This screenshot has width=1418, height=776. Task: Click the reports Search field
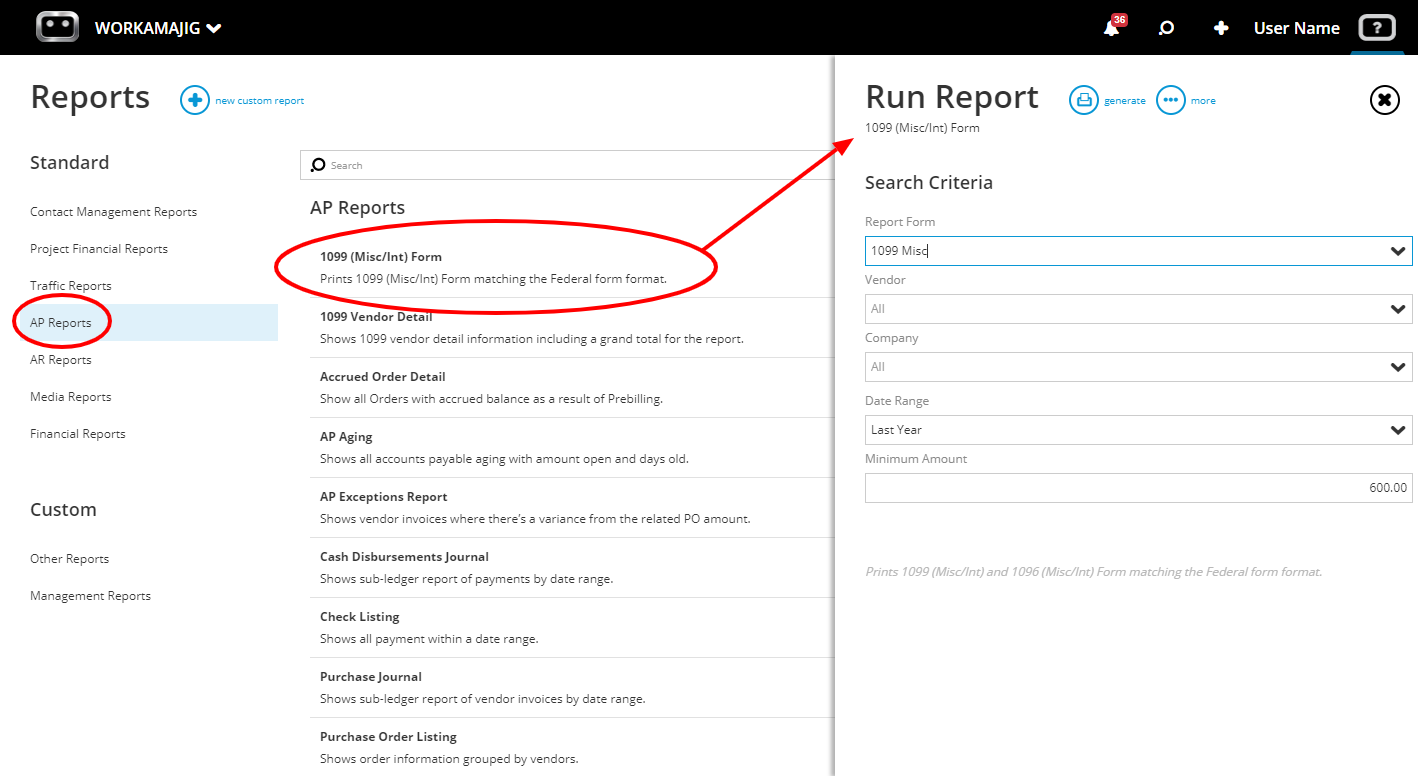click(x=567, y=165)
